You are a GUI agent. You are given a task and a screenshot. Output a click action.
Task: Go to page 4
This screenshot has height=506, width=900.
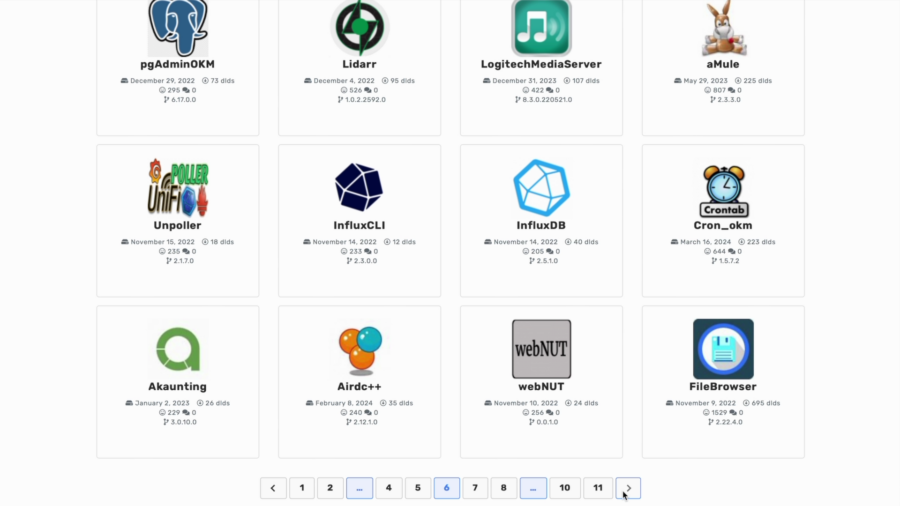coord(389,488)
